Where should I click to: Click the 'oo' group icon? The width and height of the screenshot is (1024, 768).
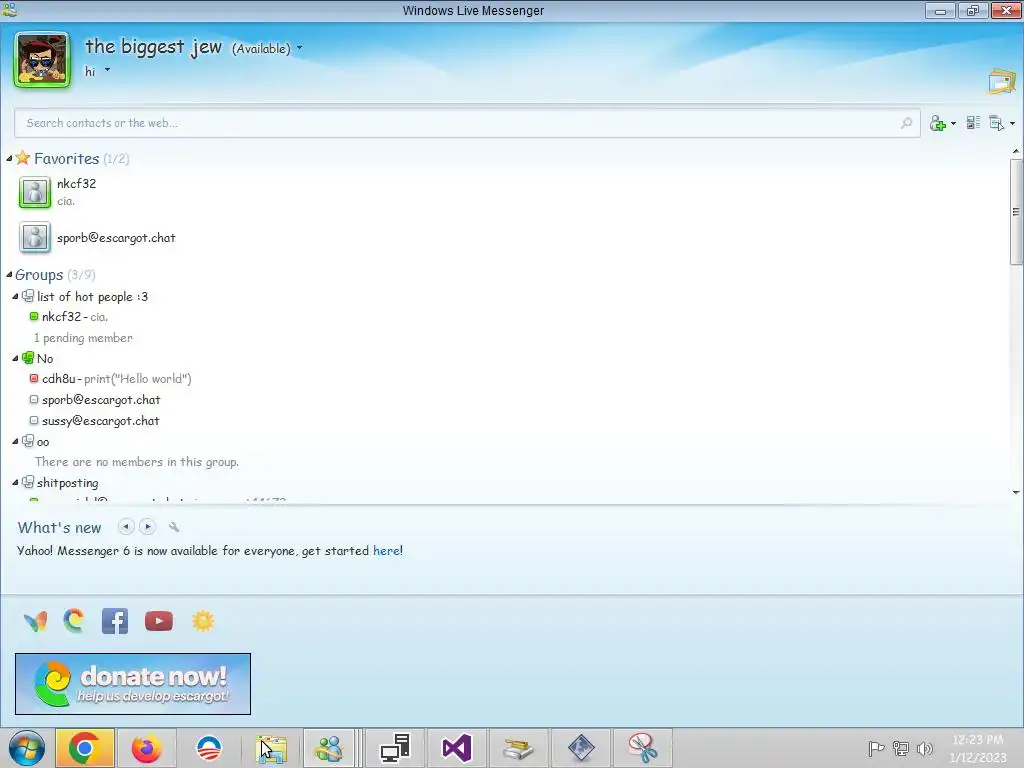tap(28, 441)
